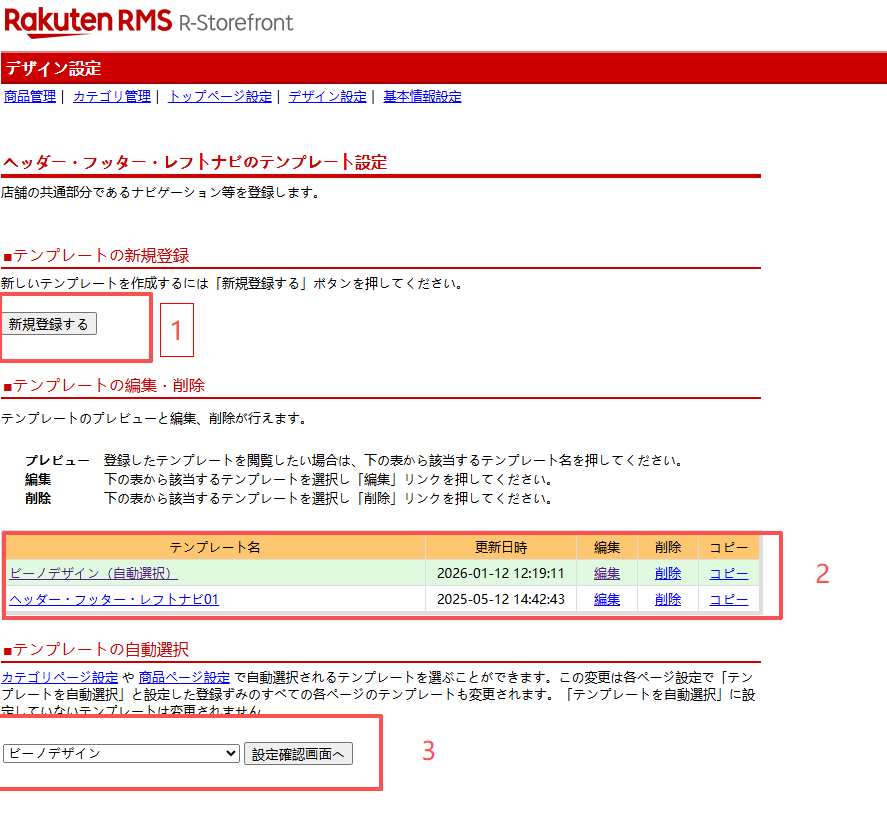Click the 更新日時 column header
This screenshot has height=831, width=887.
501,547
